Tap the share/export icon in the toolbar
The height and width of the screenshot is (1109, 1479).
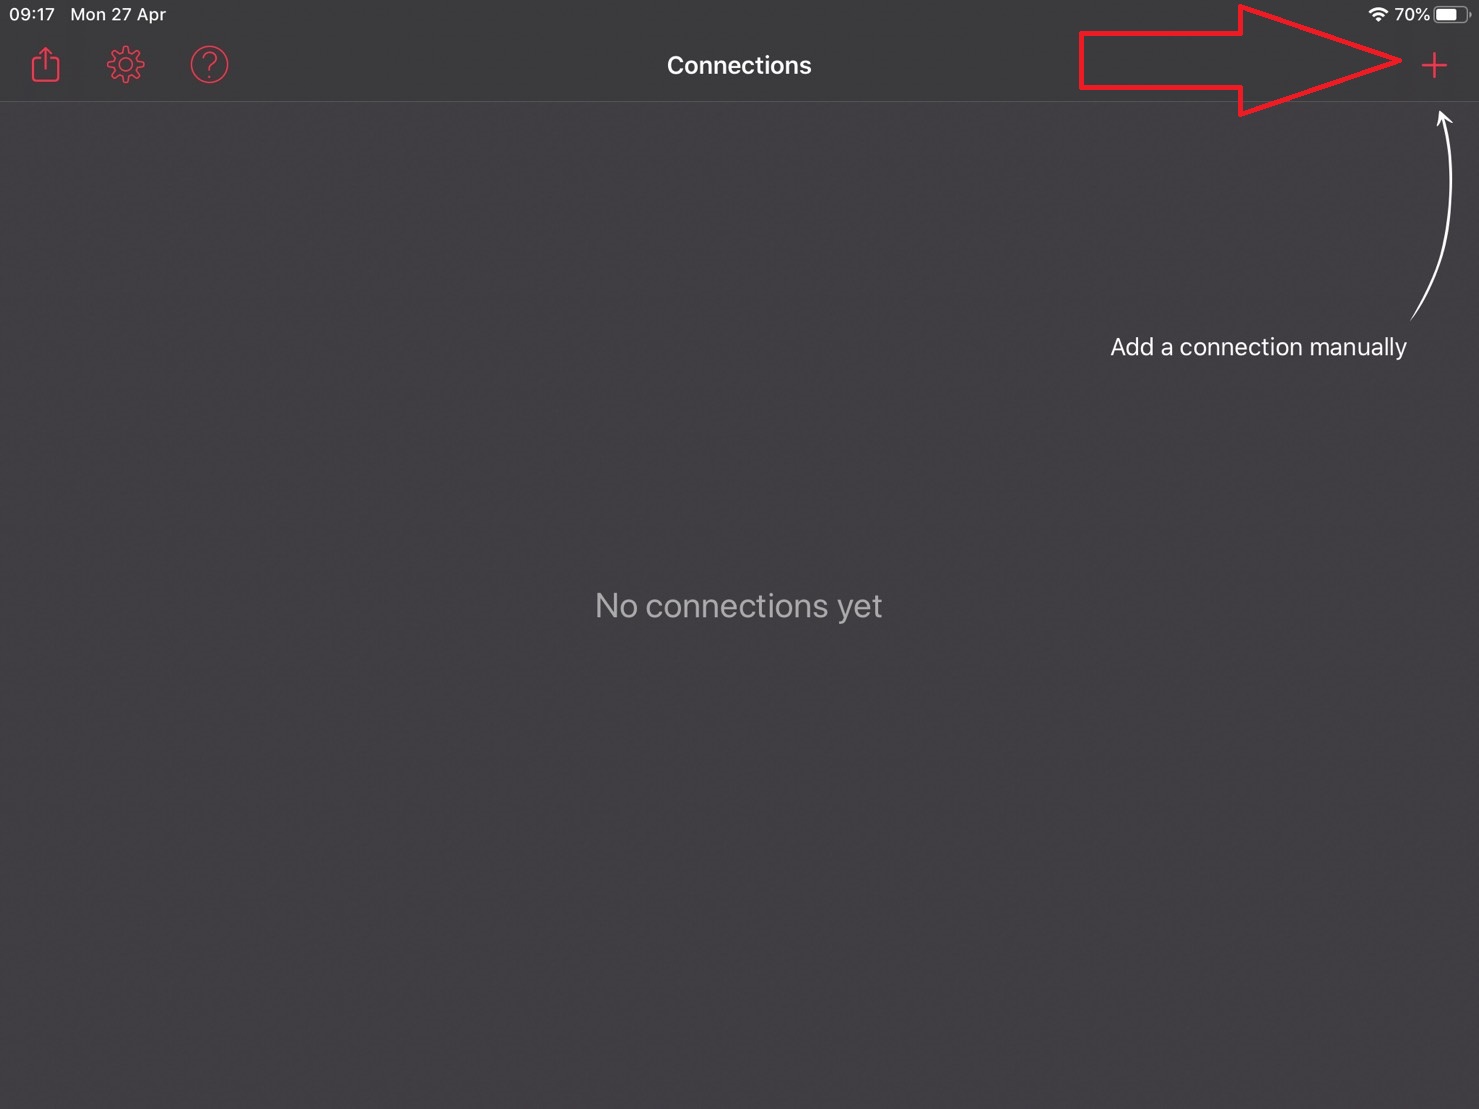45,65
